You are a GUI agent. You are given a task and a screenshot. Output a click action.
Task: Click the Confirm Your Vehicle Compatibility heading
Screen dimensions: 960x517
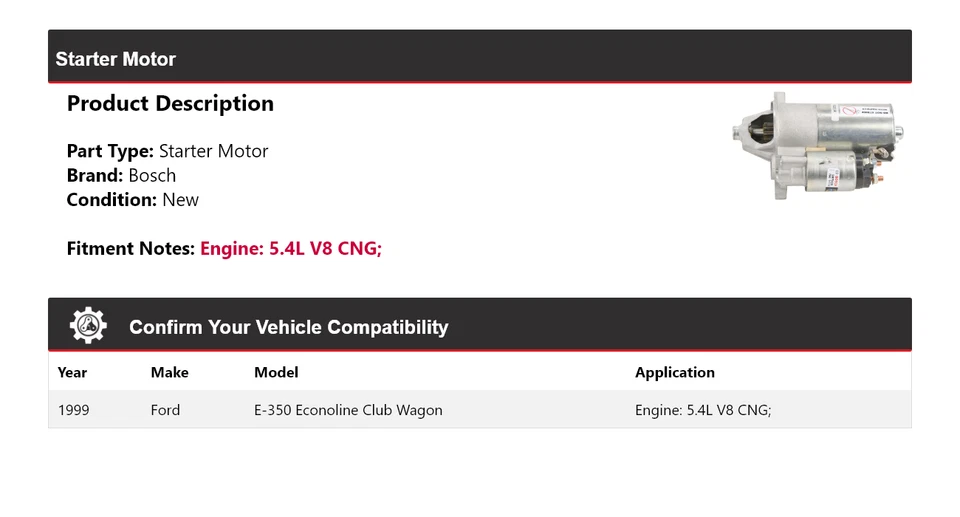coord(288,327)
